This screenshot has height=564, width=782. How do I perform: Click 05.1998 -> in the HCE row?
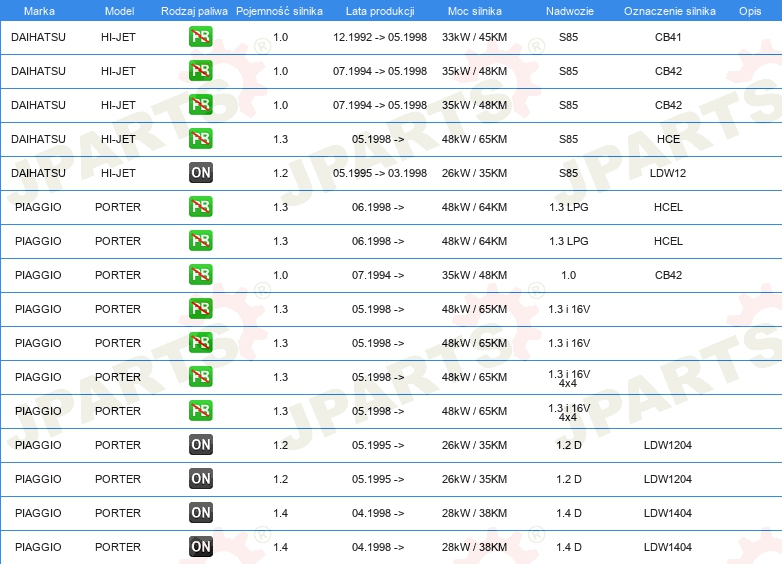click(x=378, y=139)
